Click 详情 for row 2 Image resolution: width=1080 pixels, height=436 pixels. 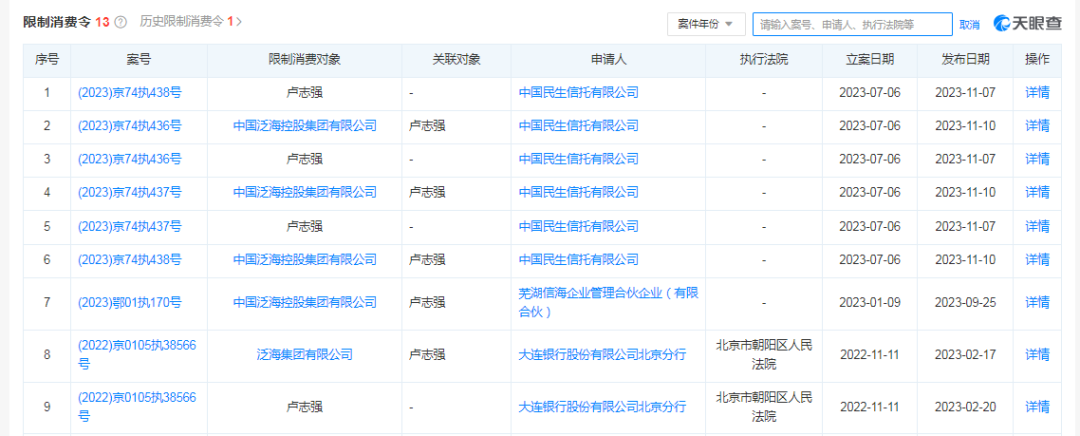pyautogui.click(x=1037, y=126)
